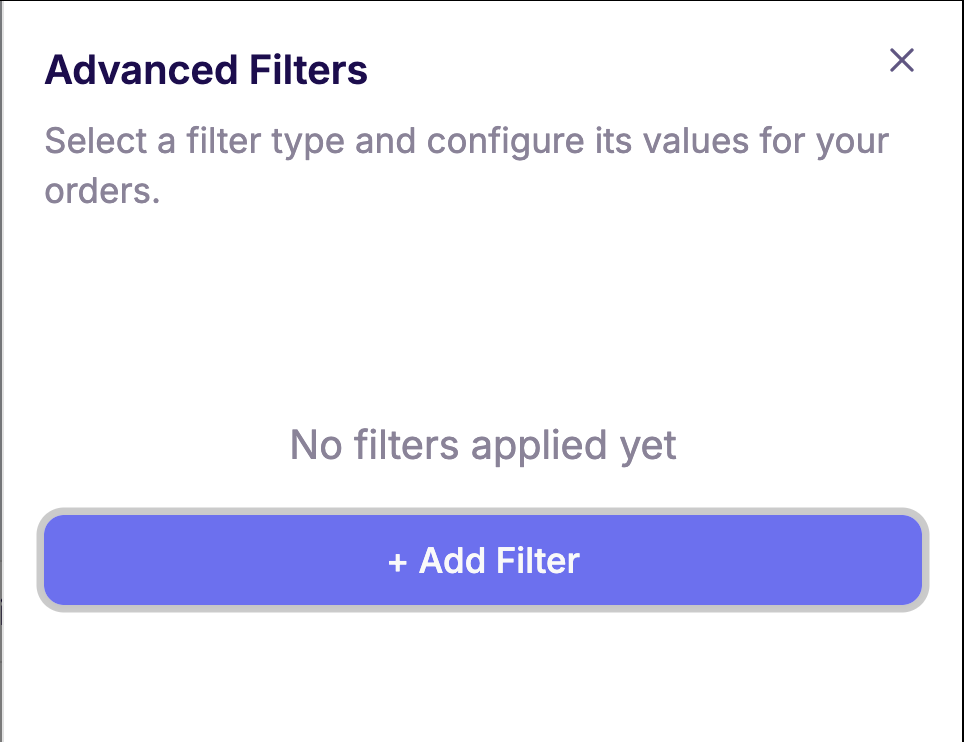This screenshot has width=964, height=742.
Task: Click the Advanced Filters heading
Action: pos(206,69)
